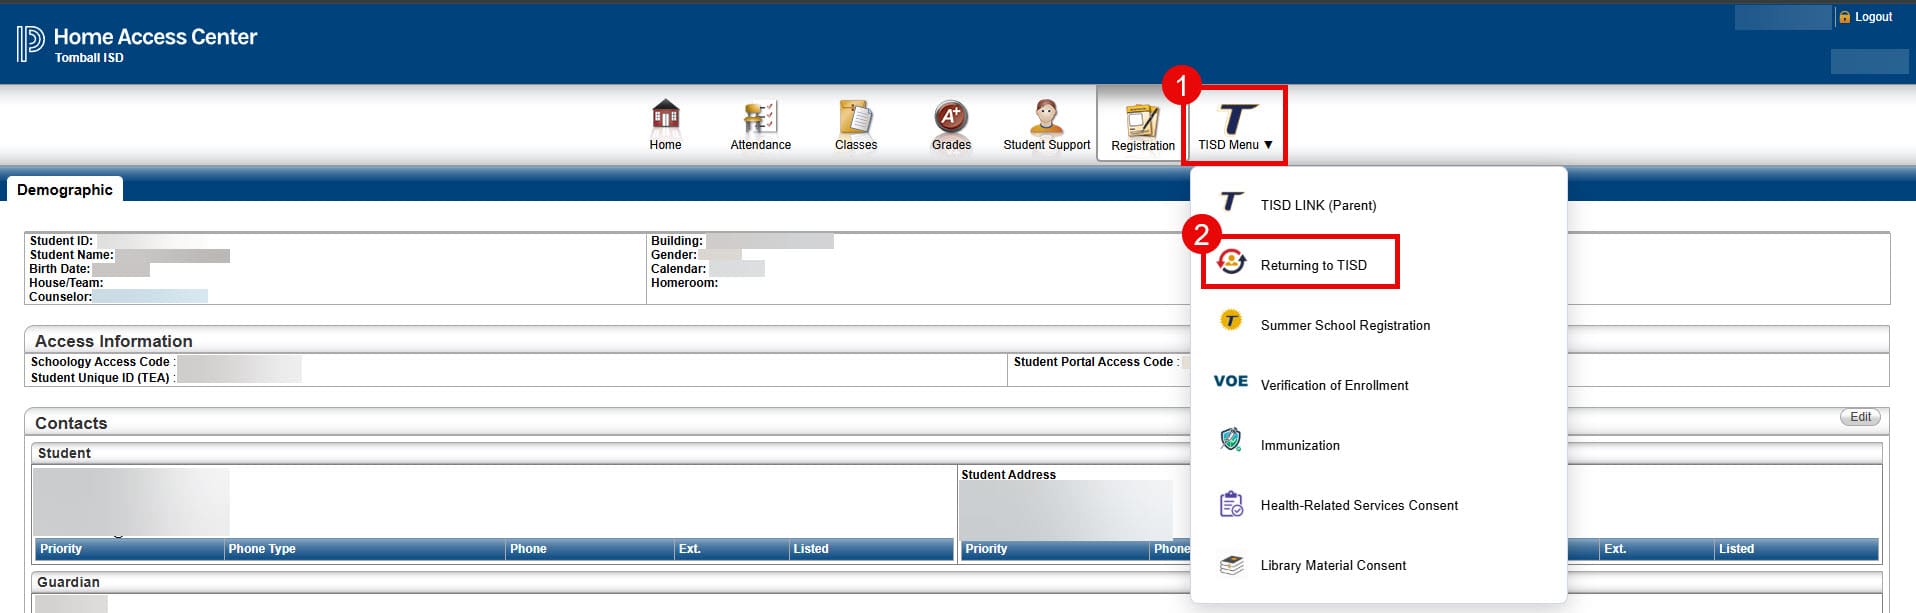1916x613 pixels.
Task: Open the Registration clipboard icon
Action: pos(1142,119)
